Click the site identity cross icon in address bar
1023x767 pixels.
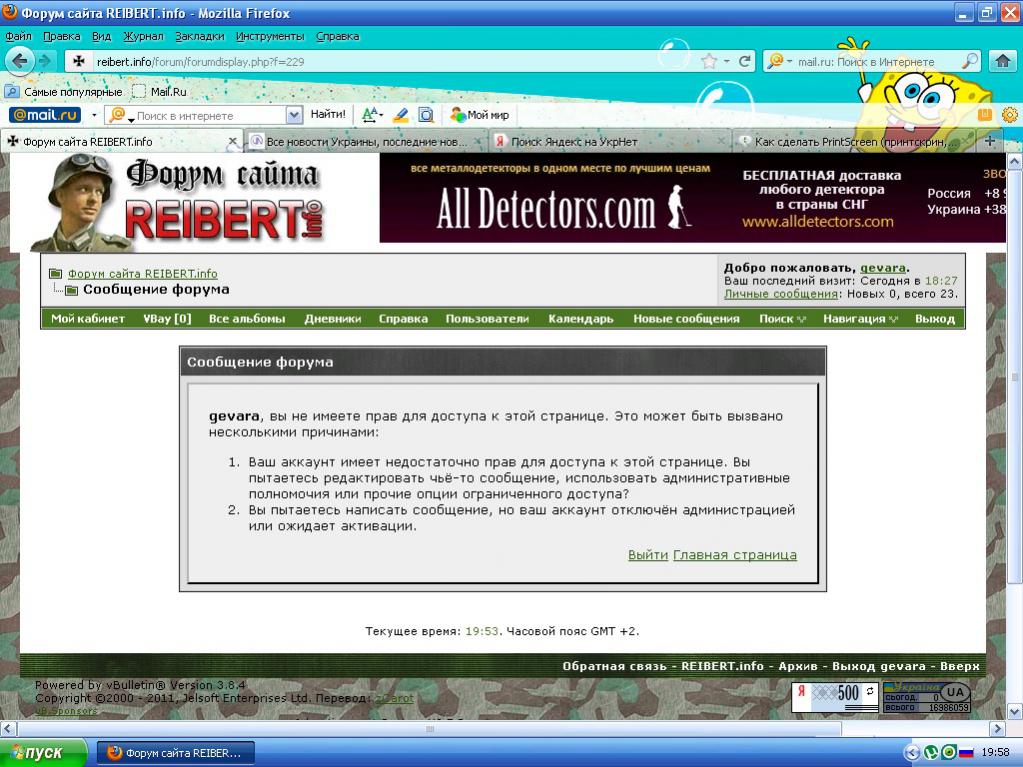[x=79, y=61]
